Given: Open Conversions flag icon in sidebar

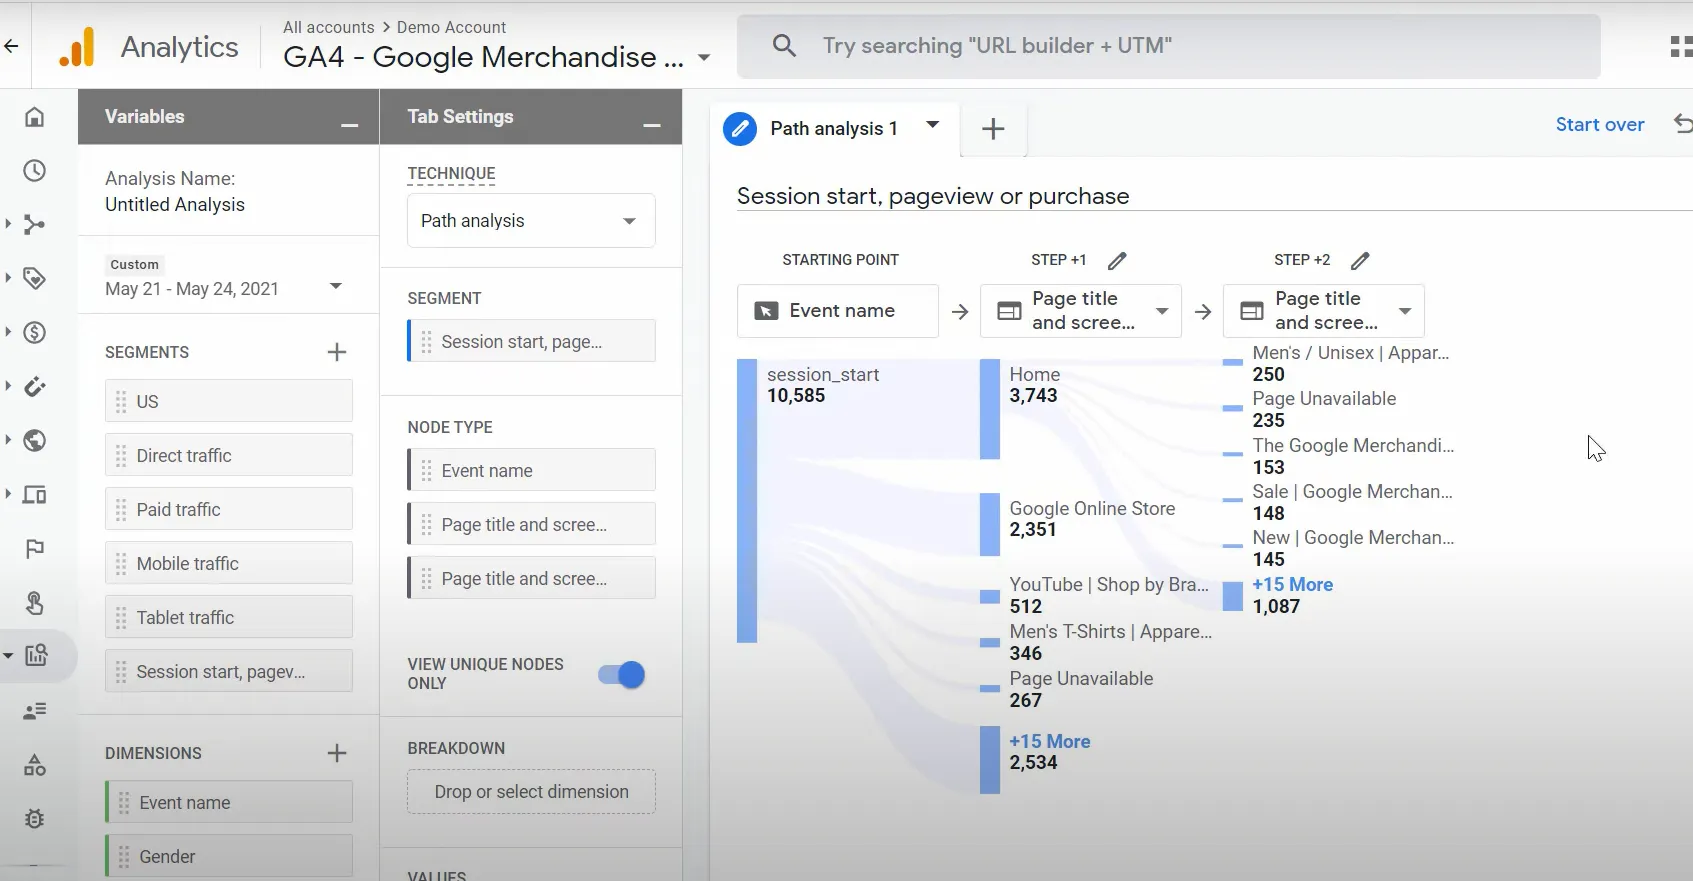Looking at the screenshot, I should (34, 549).
